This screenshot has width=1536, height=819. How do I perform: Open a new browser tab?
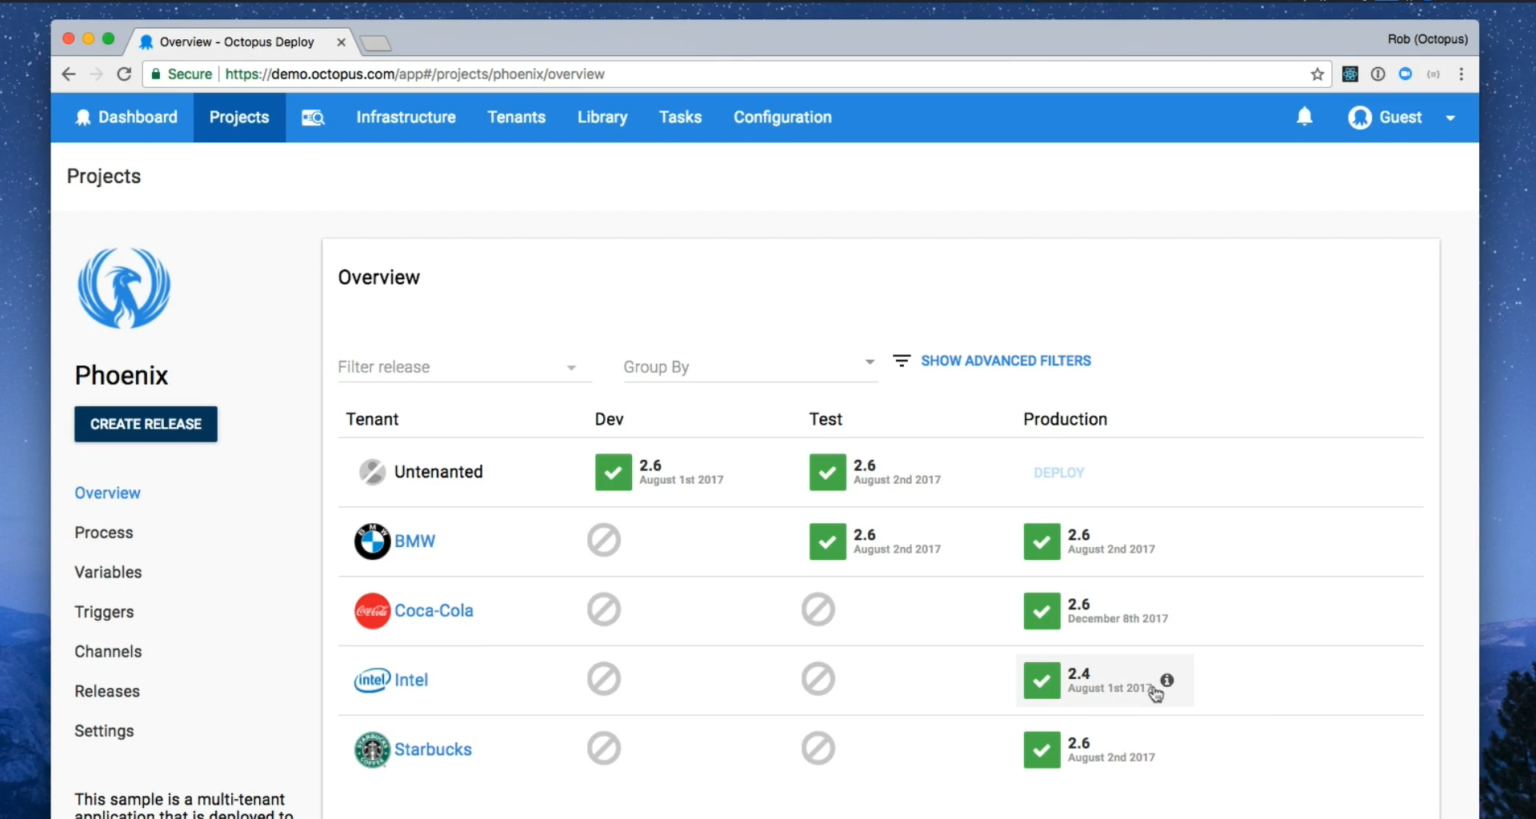[x=376, y=43]
